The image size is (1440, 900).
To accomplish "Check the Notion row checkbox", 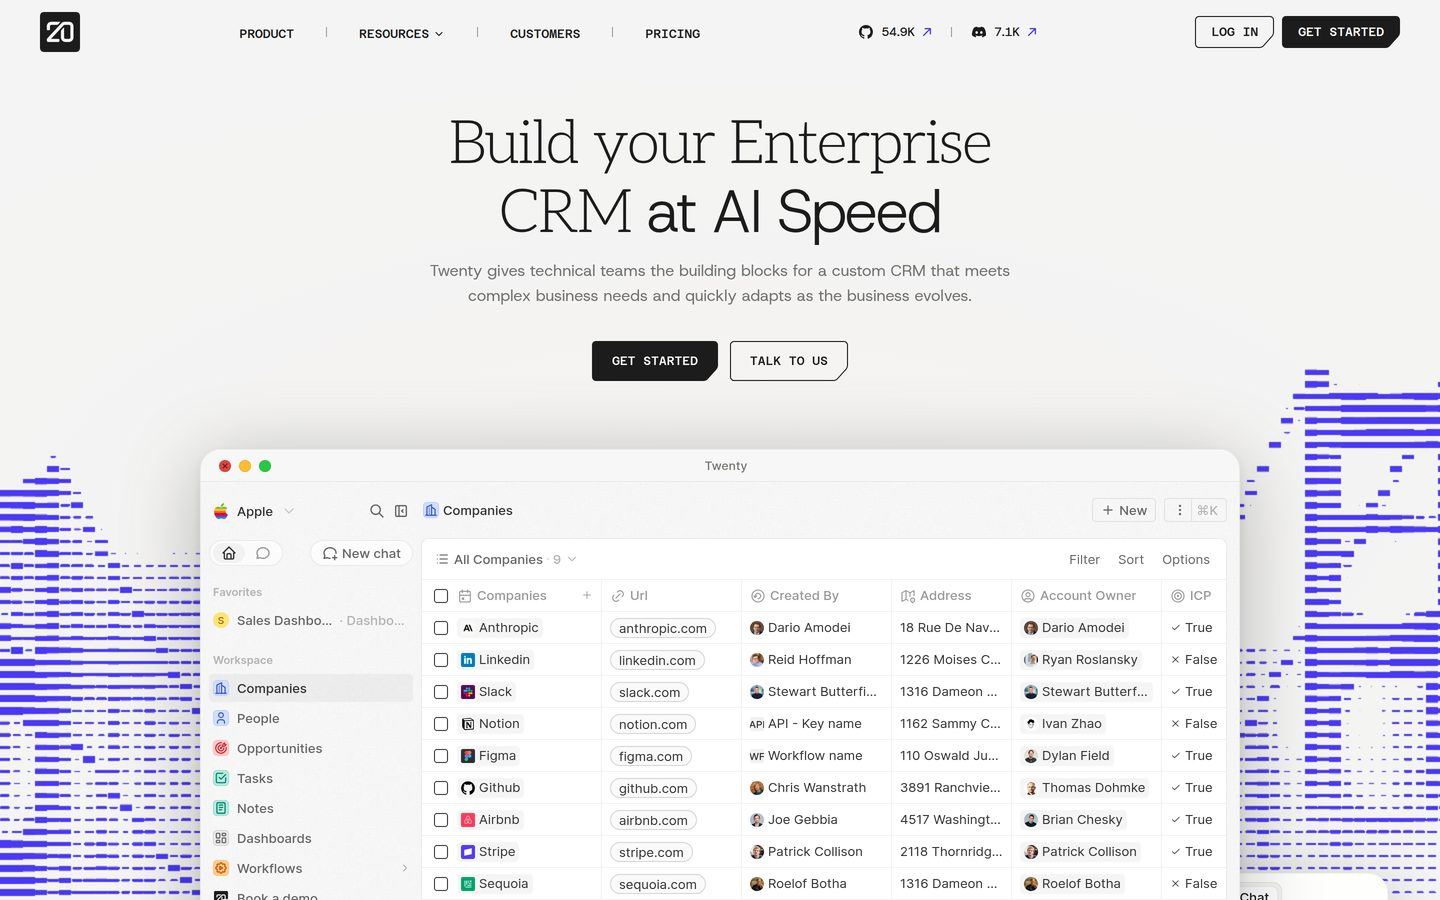I will [x=441, y=724].
